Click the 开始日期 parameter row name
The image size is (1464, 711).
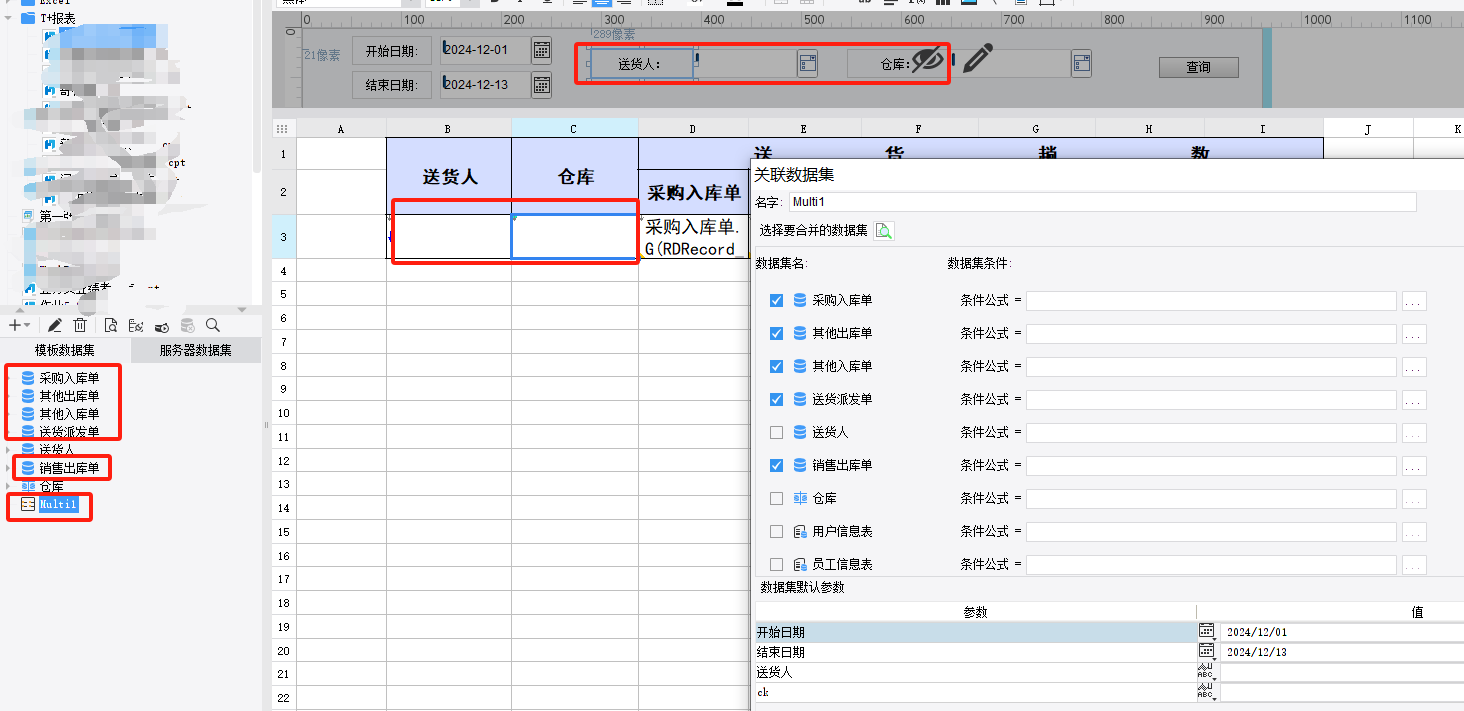click(975, 632)
